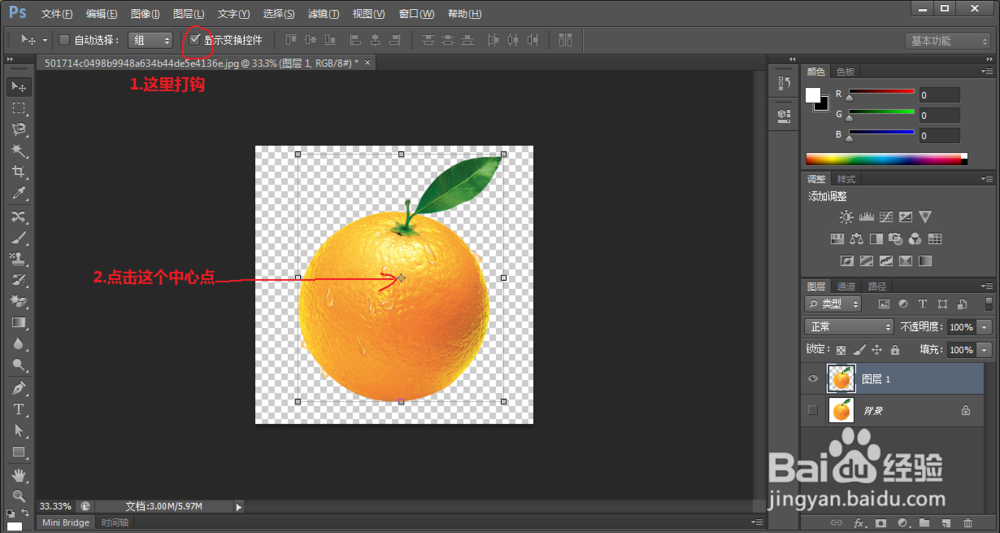
Task: Select the 图层 1 layer thumbnail
Action: point(841,378)
